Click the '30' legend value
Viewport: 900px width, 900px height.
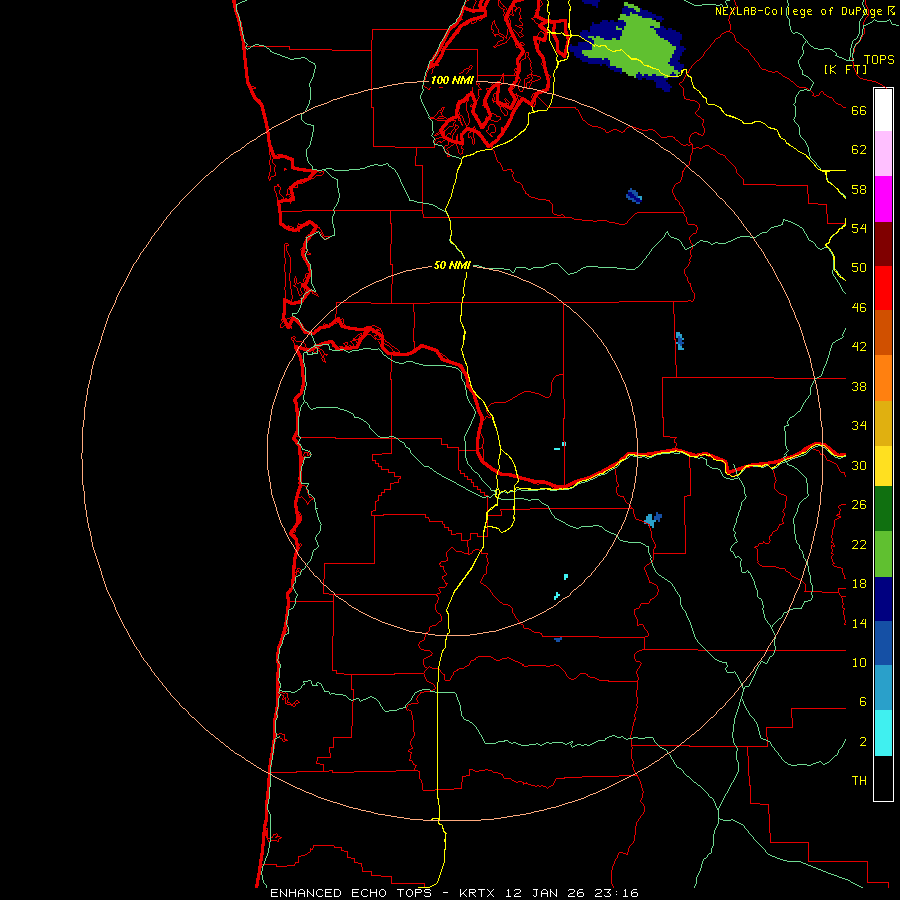(x=859, y=465)
